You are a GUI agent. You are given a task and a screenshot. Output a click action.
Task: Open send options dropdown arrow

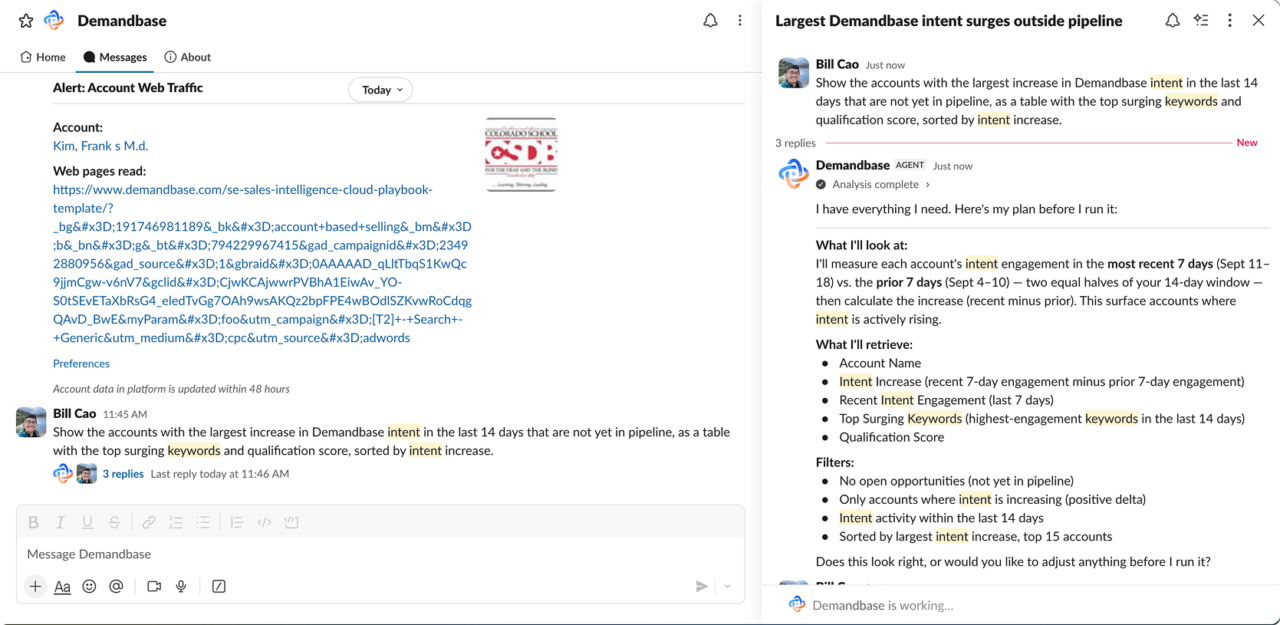tap(727, 587)
